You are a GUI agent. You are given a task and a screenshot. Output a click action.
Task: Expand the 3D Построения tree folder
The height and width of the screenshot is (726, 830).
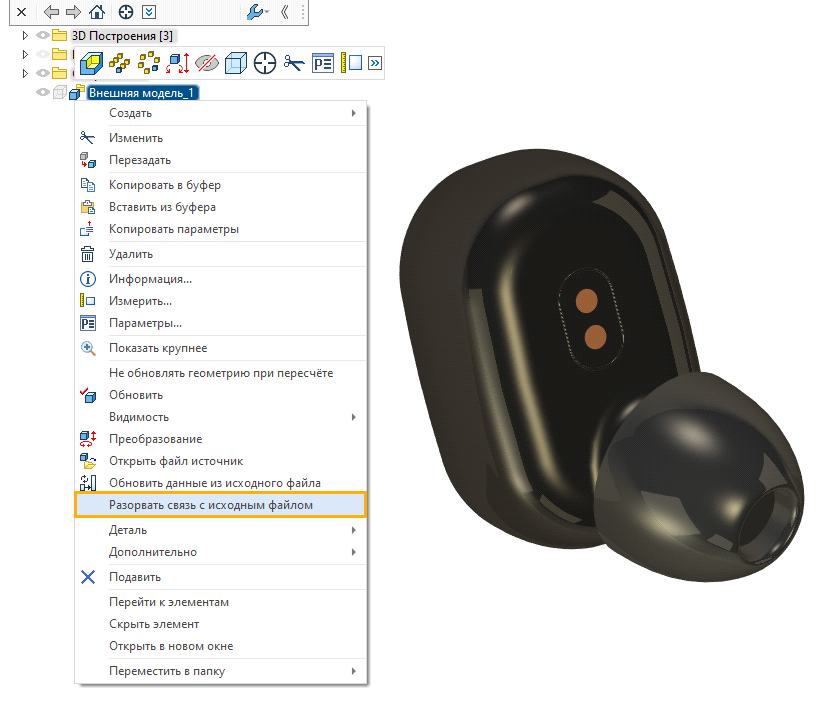tap(25, 35)
